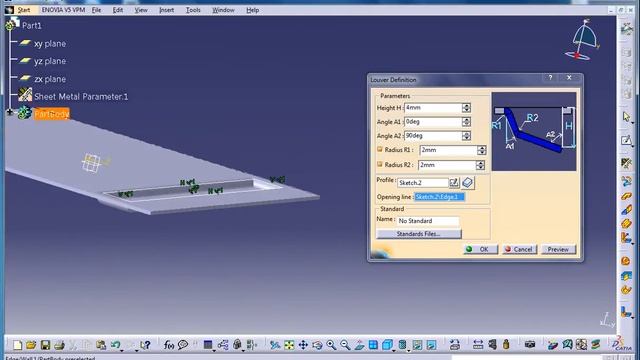Click the Profile Sketch.2 field

point(423,183)
